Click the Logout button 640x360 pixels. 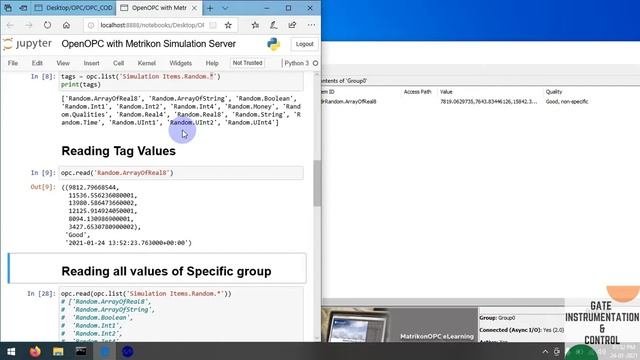[304, 44]
